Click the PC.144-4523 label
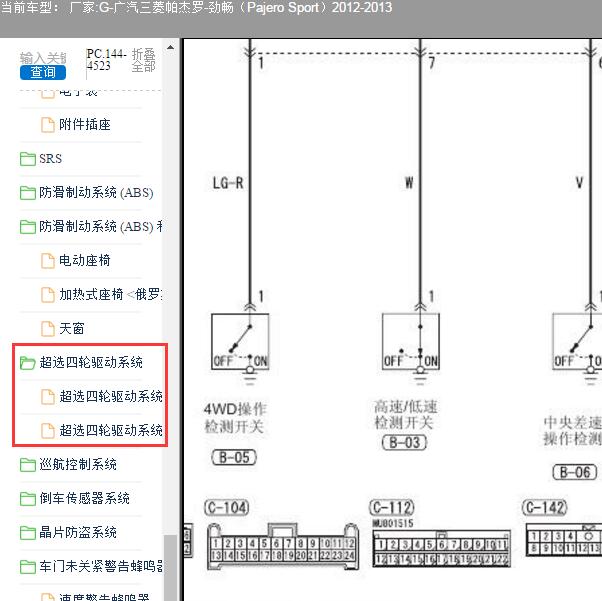This screenshot has width=602, height=601. (x=106, y=60)
